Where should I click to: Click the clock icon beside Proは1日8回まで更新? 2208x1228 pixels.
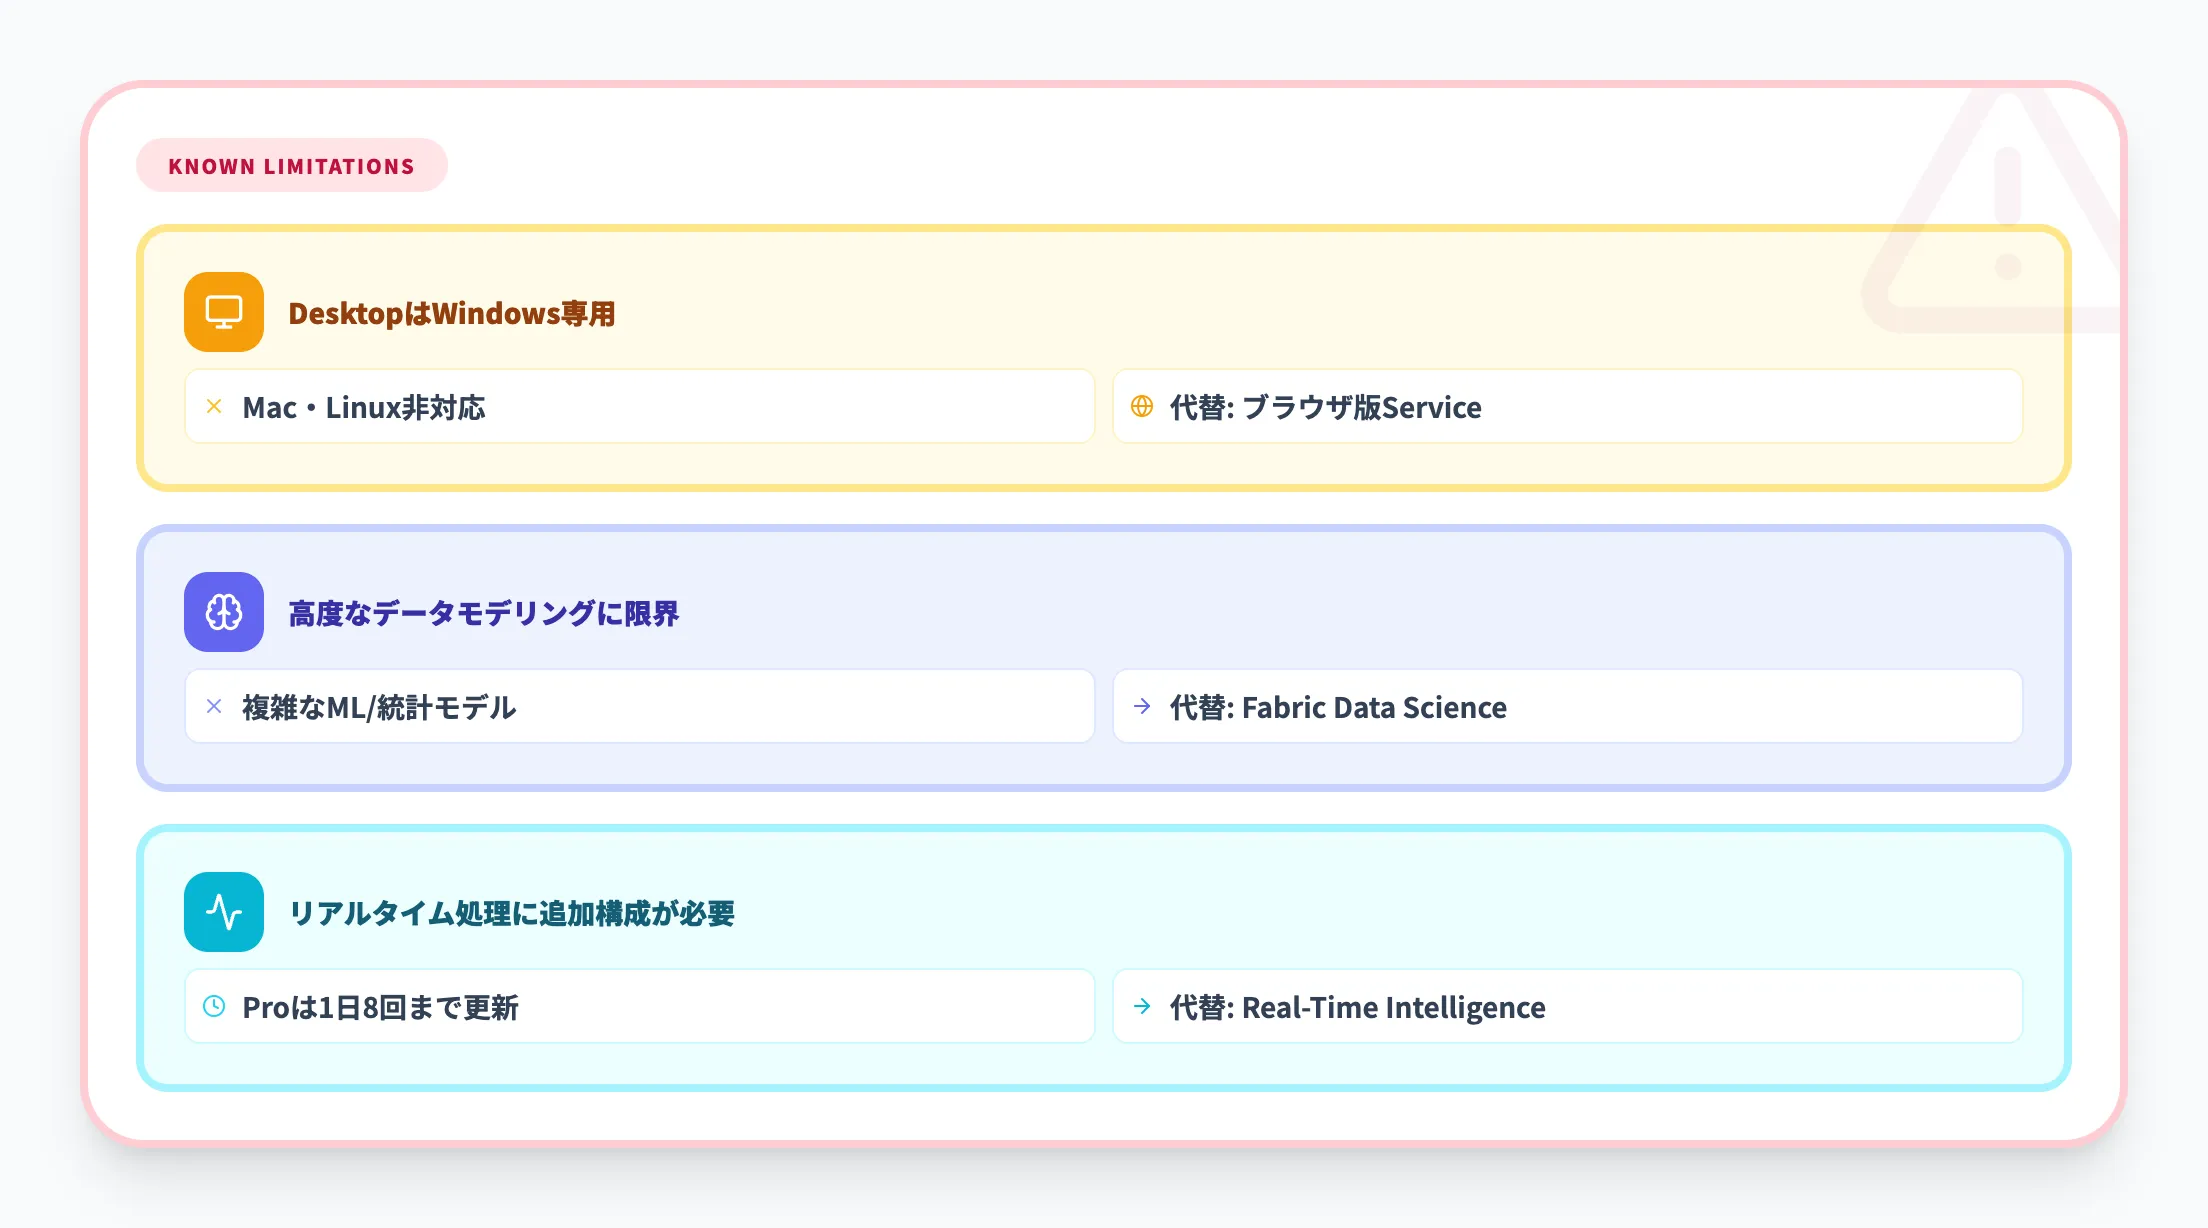(x=214, y=1006)
